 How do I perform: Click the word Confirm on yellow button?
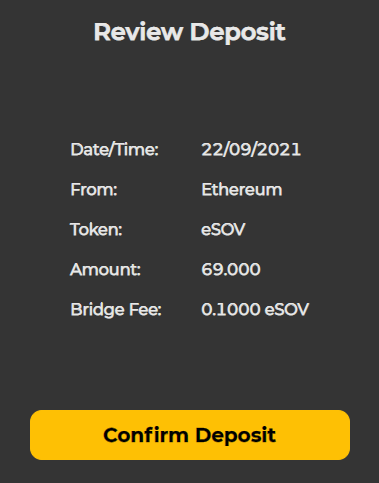tap(146, 435)
